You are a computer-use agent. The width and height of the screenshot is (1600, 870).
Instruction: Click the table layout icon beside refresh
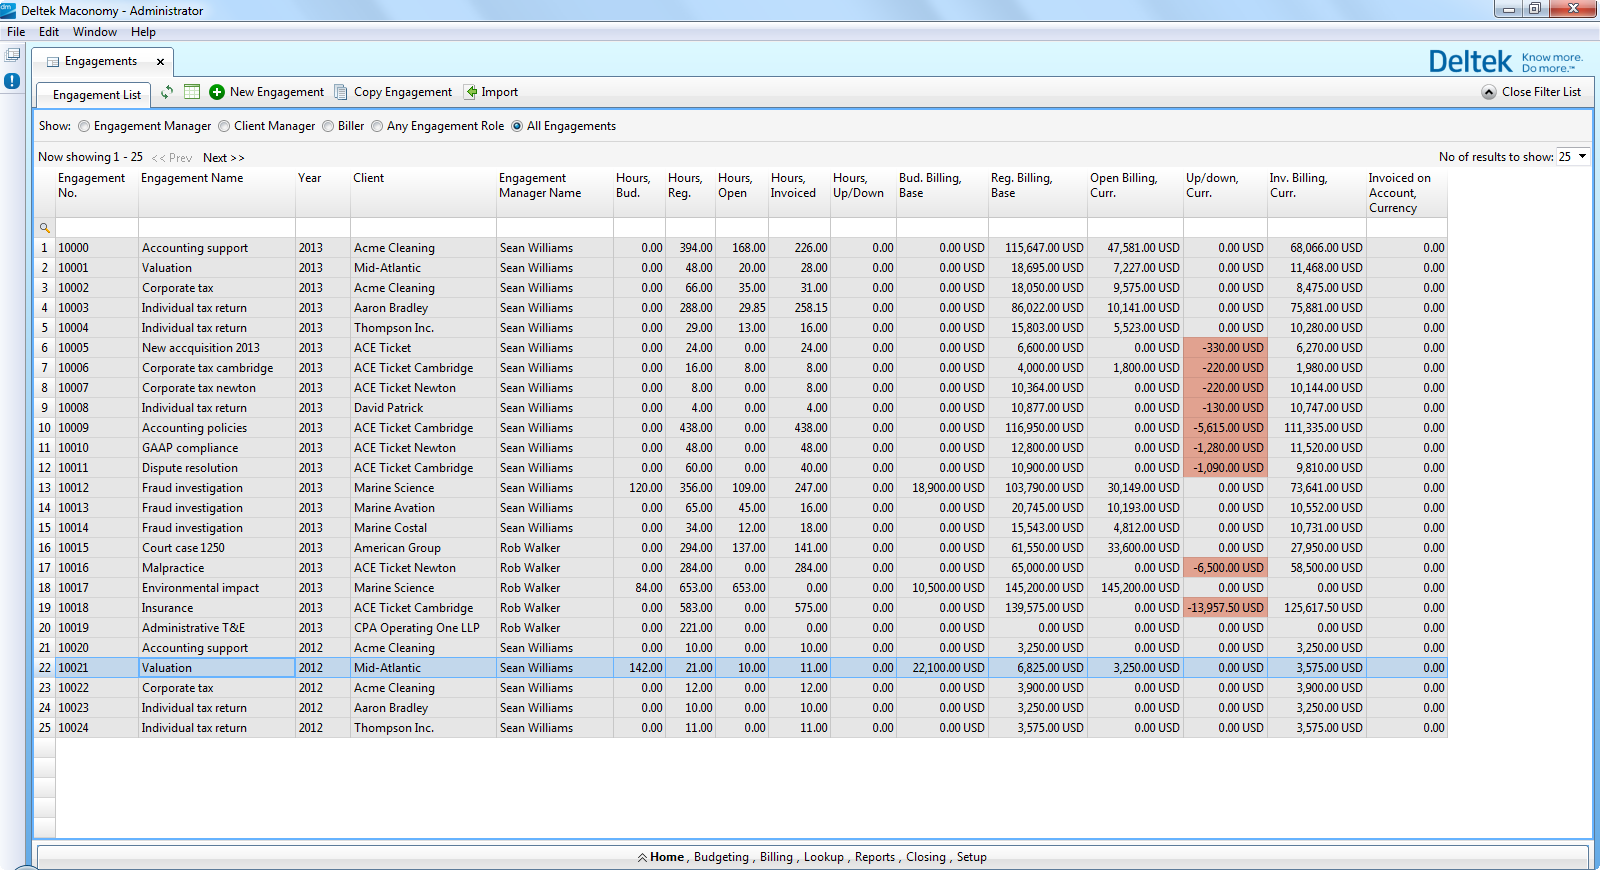(192, 92)
